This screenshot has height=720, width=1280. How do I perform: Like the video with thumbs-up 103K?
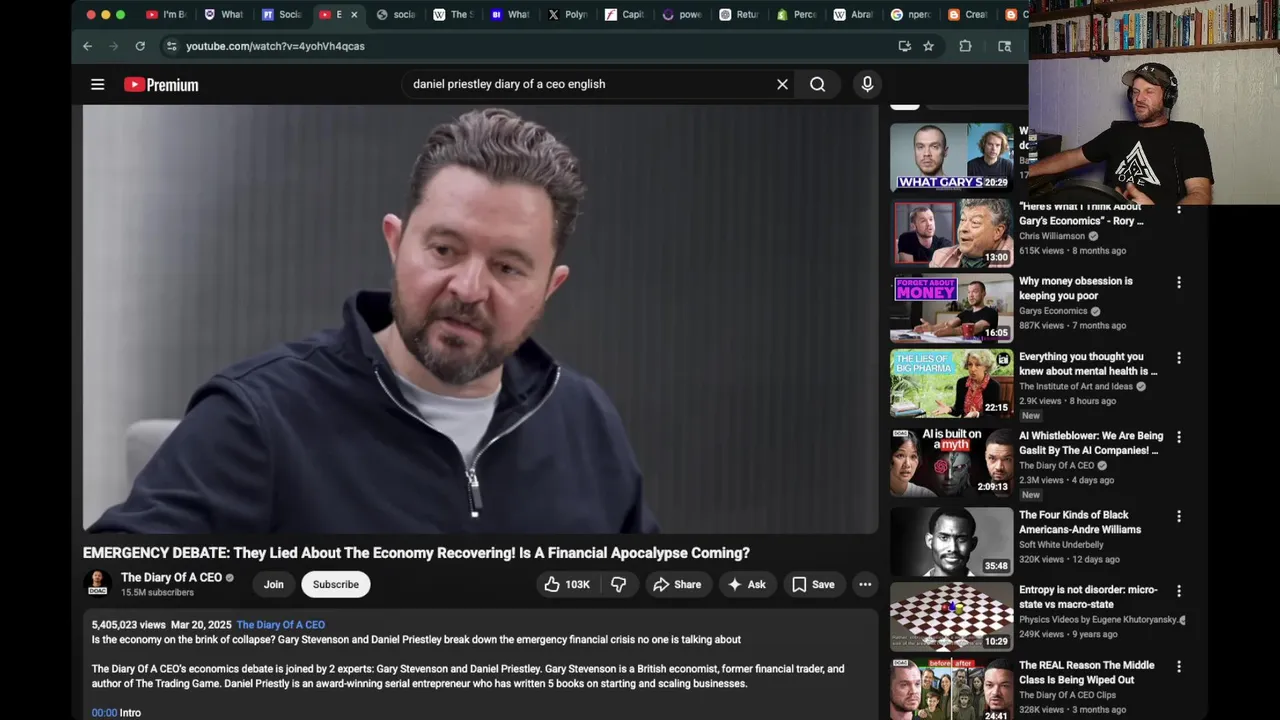(x=568, y=584)
